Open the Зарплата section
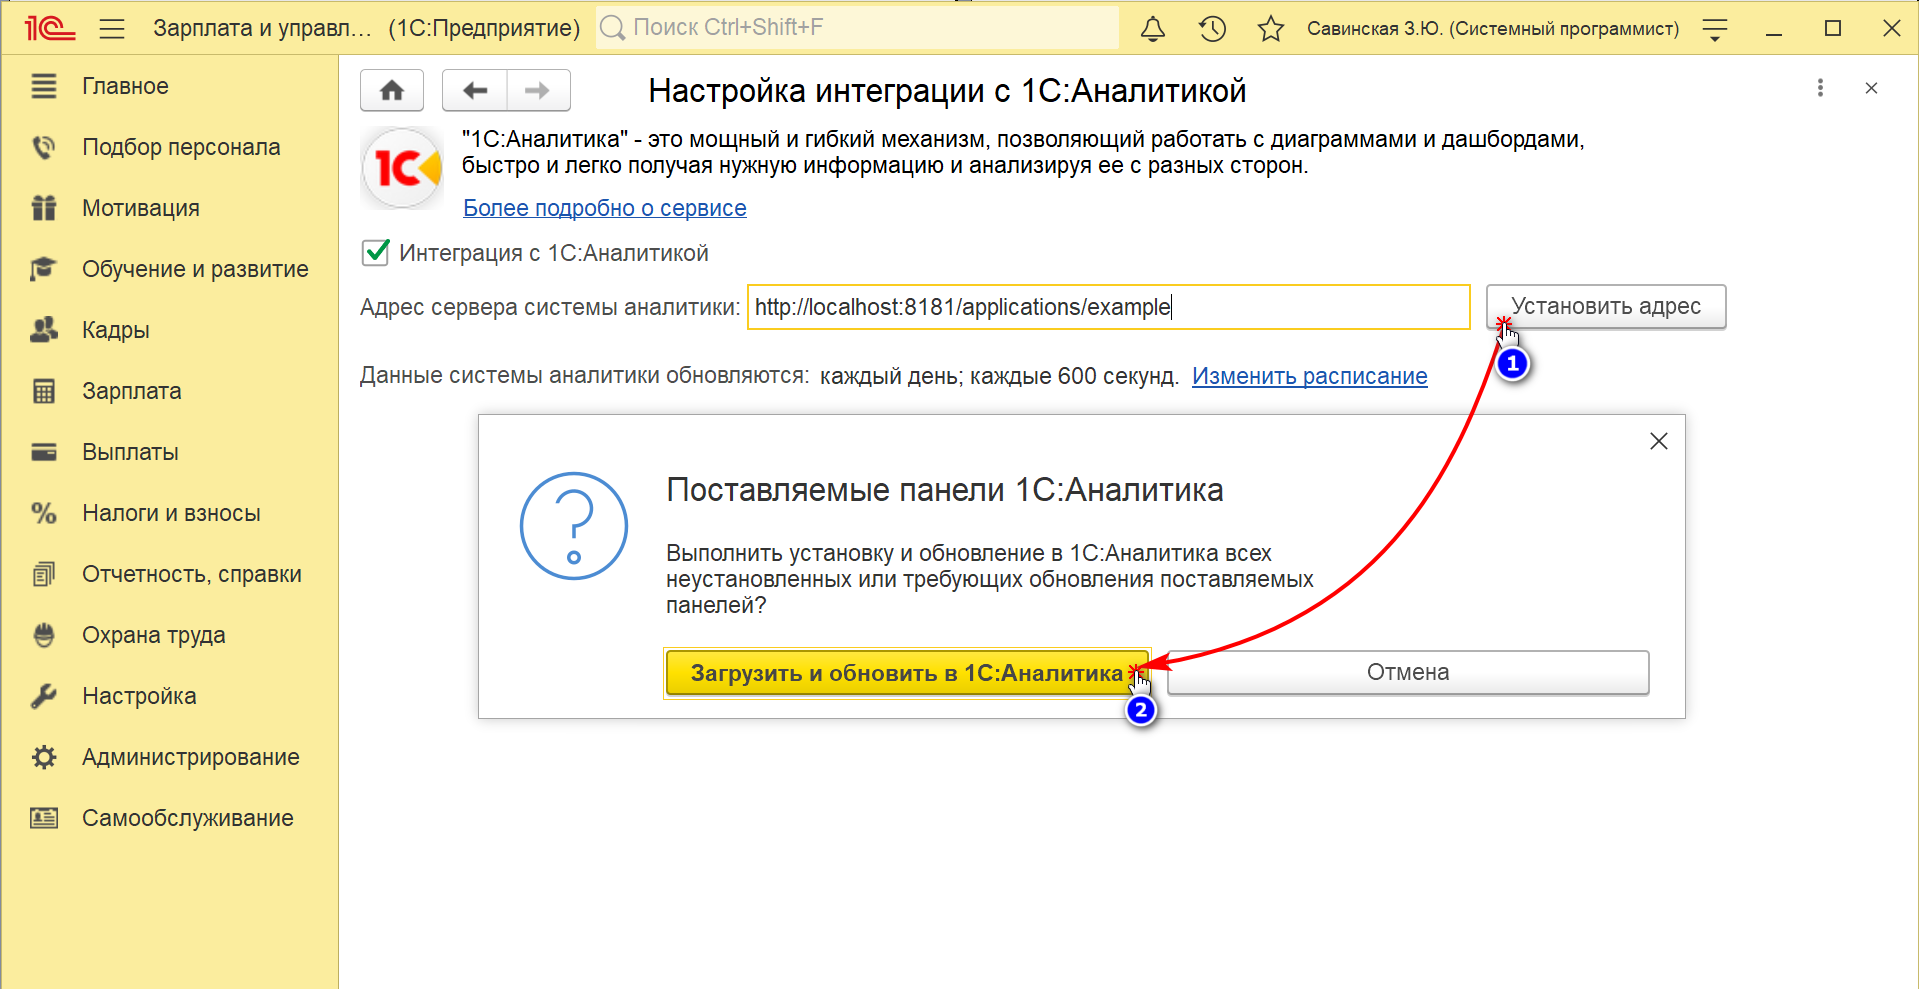1919x989 pixels. 132,391
